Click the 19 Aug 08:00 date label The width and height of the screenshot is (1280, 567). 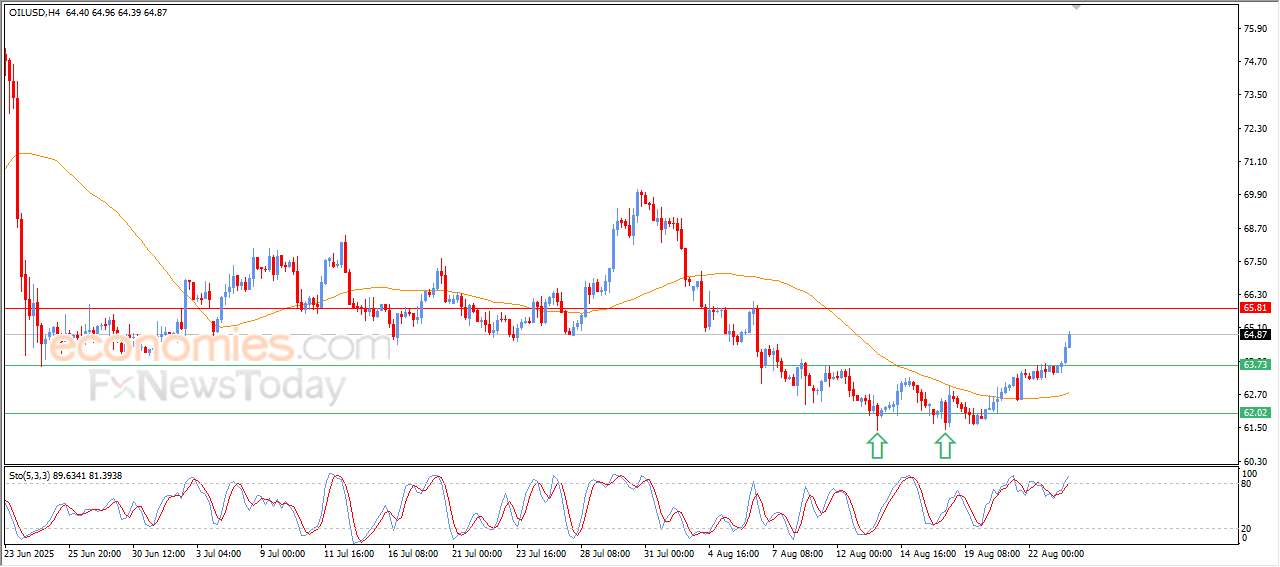point(990,553)
